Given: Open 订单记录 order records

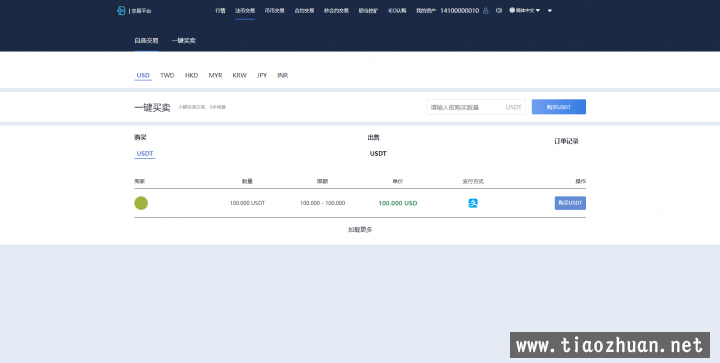Looking at the screenshot, I should click(x=566, y=141).
